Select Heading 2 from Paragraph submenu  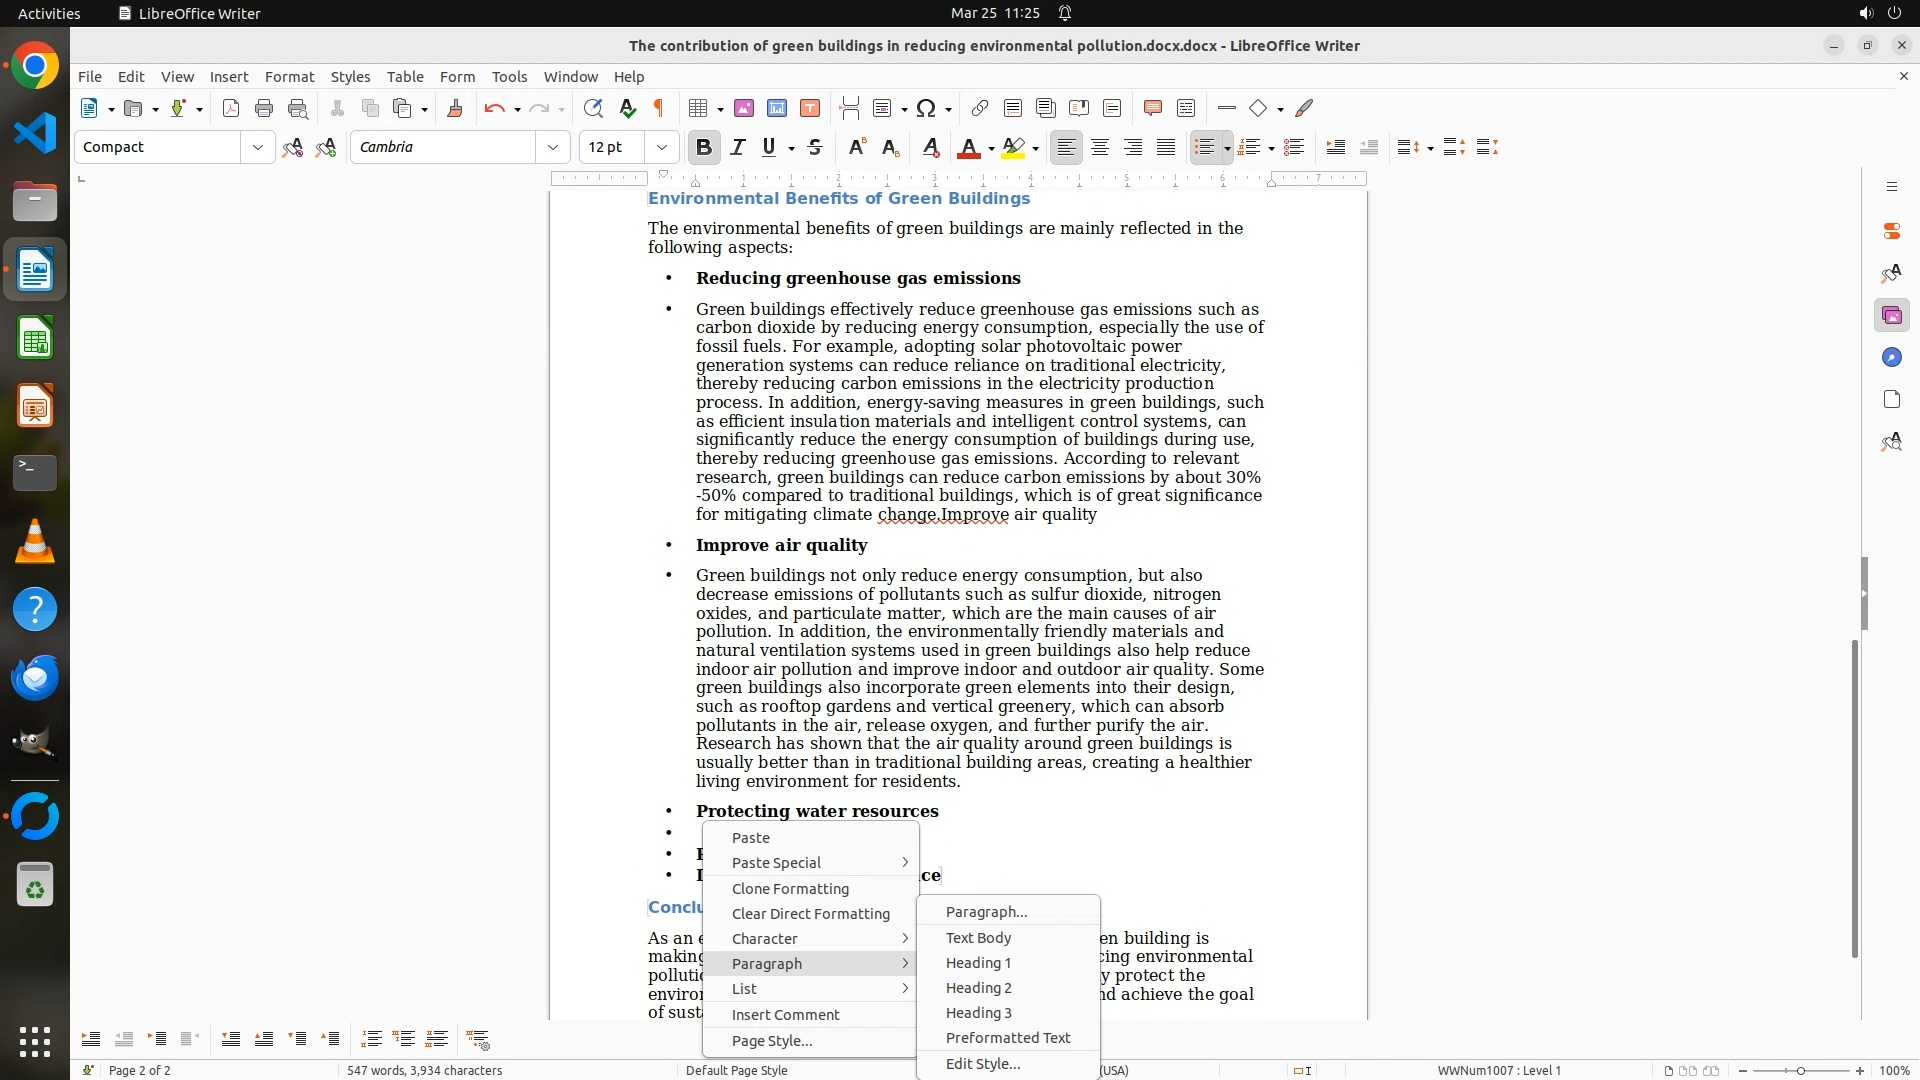978,988
